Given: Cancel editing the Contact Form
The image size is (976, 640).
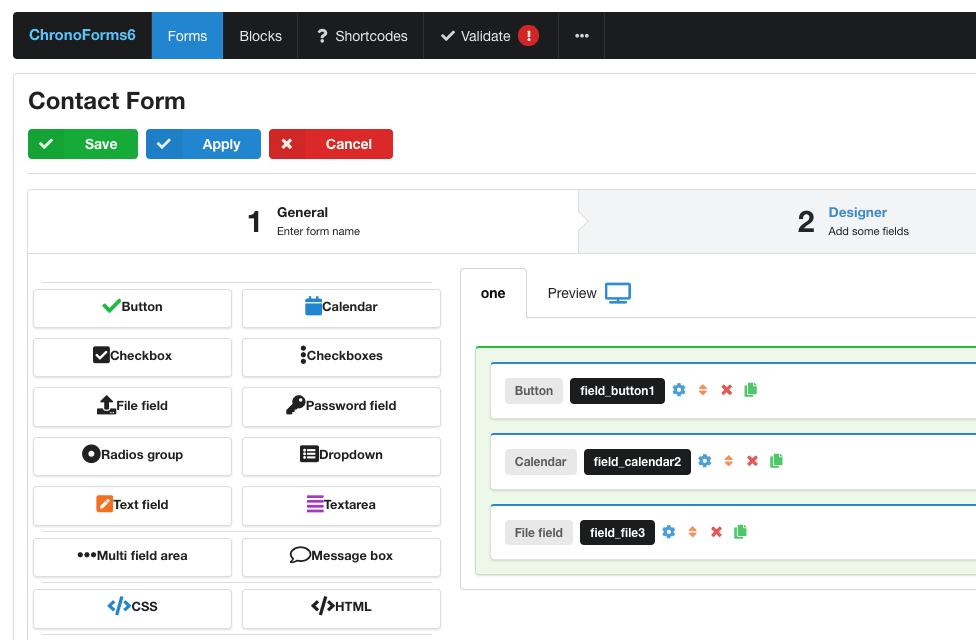Looking at the screenshot, I should [x=330, y=144].
